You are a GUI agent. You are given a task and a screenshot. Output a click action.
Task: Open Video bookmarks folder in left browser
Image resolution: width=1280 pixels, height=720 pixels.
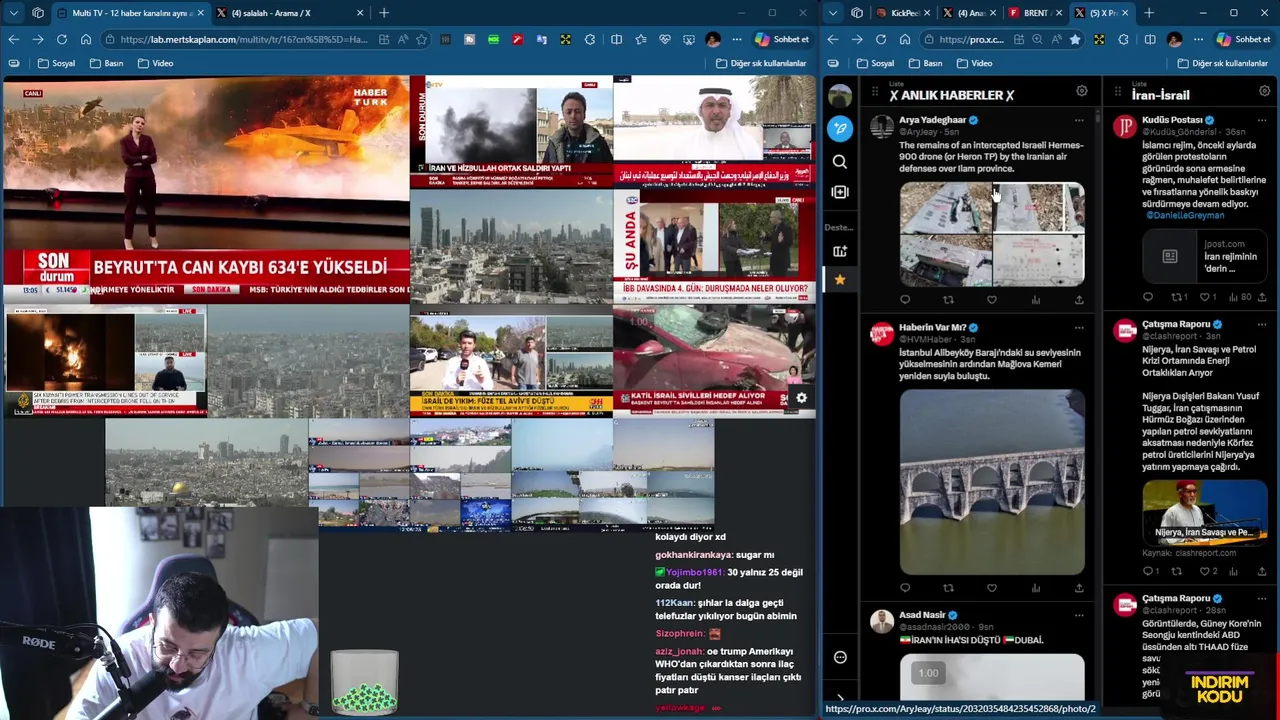coord(155,63)
